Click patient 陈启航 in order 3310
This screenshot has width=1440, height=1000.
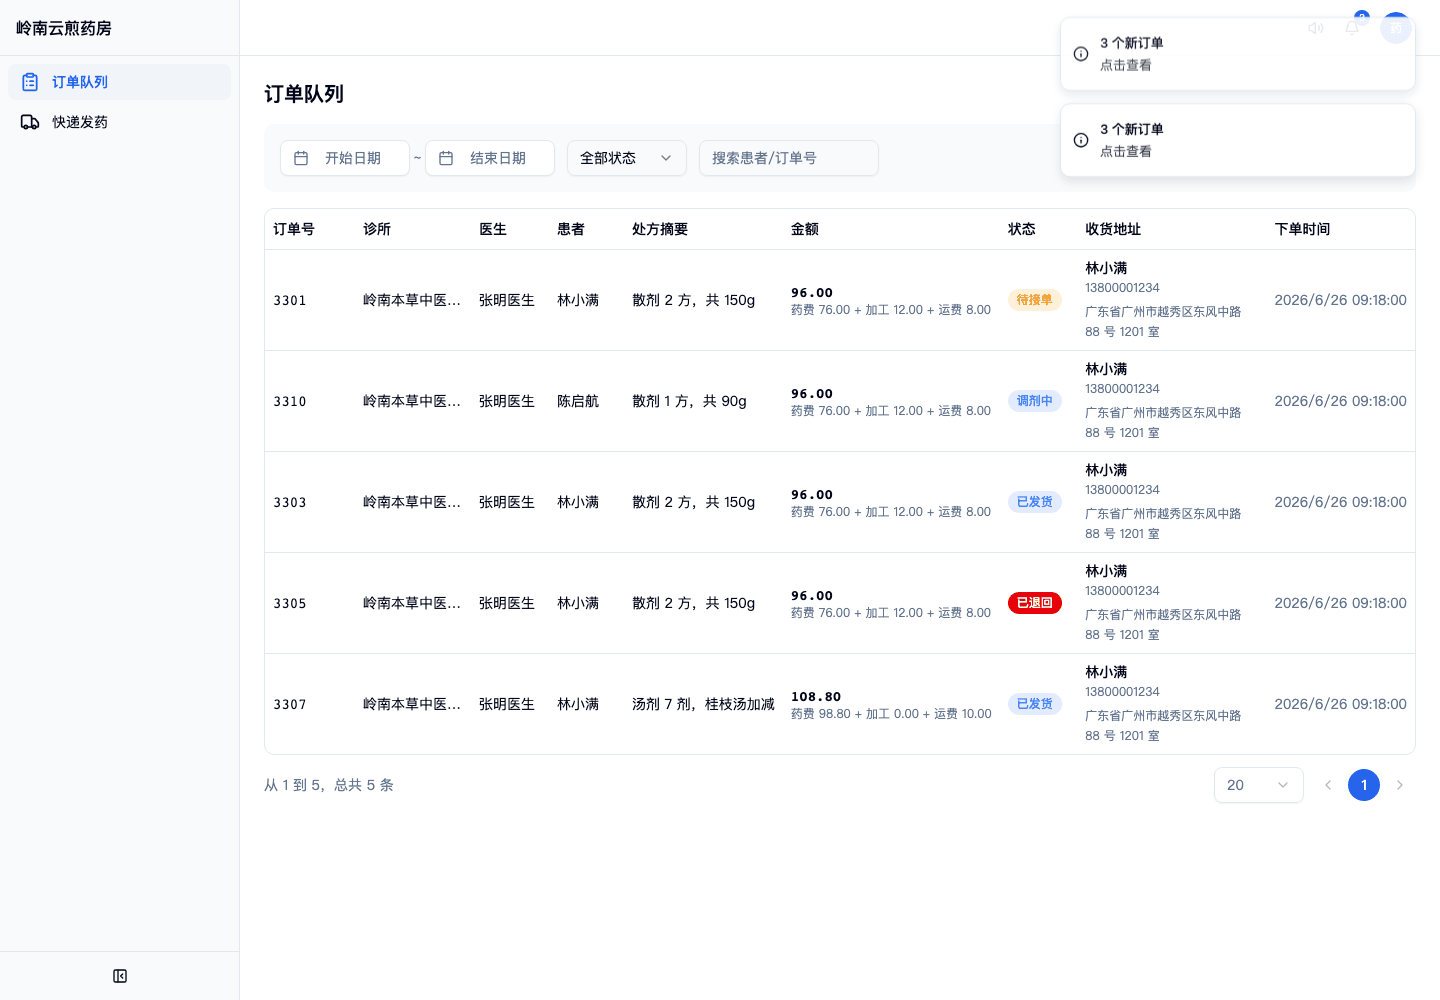point(578,401)
